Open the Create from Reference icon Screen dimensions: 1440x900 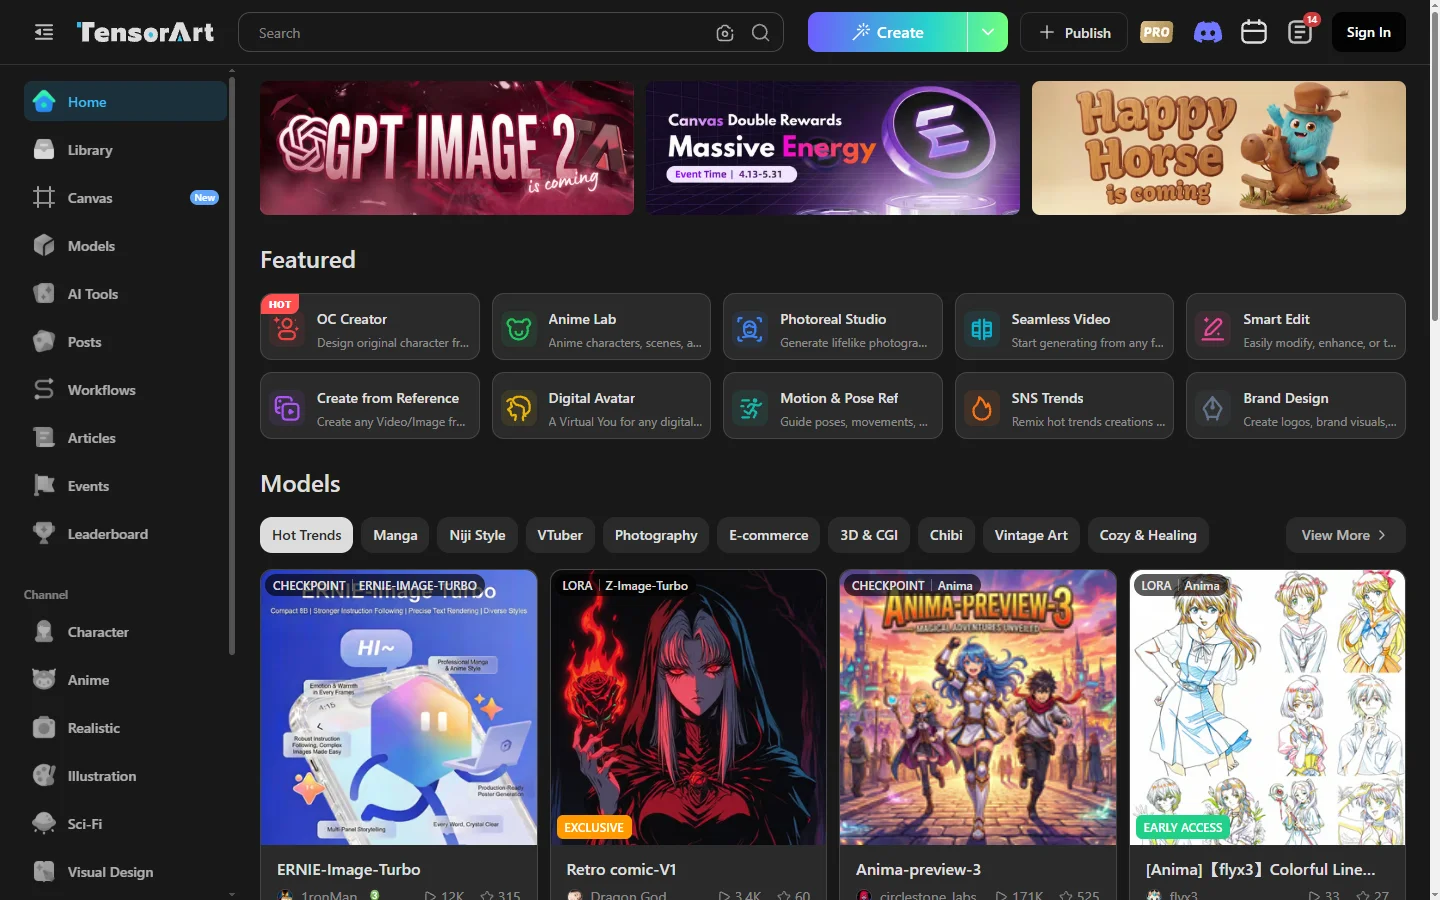[287, 407]
